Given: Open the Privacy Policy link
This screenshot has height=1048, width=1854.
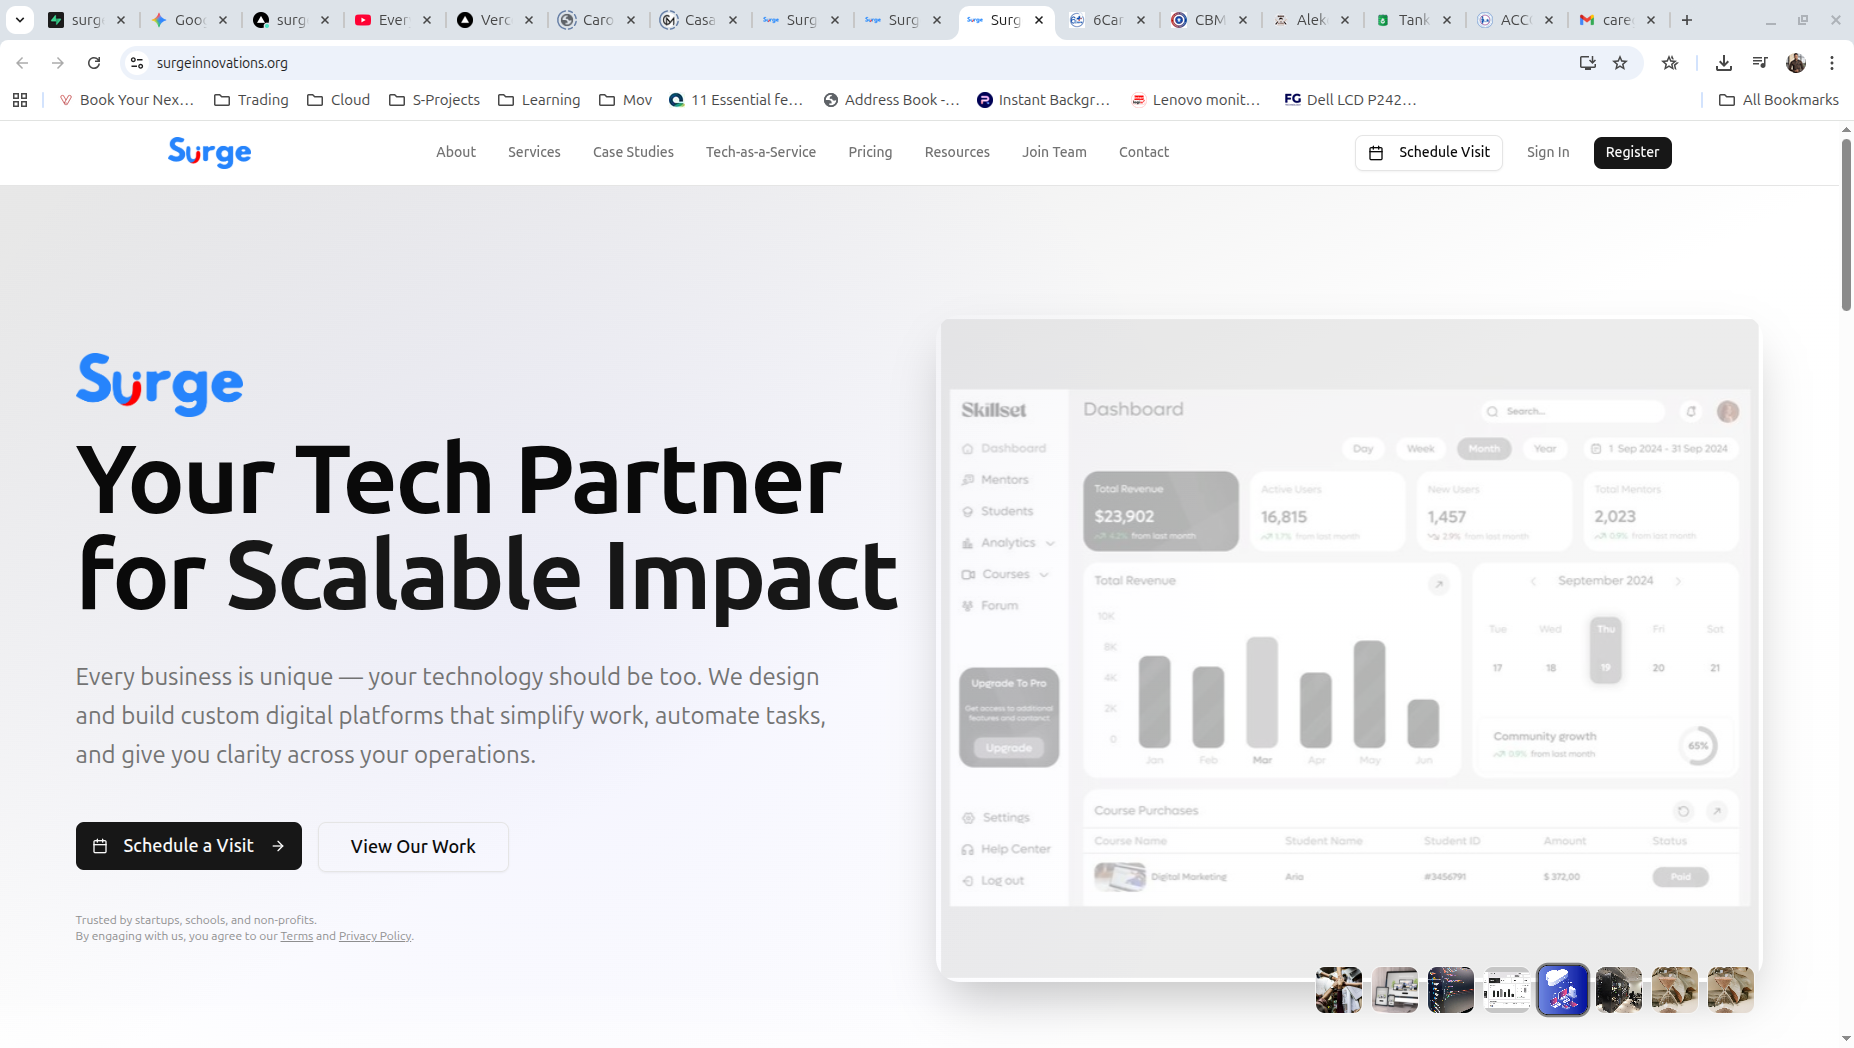Looking at the screenshot, I should pyautogui.click(x=375, y=936).
